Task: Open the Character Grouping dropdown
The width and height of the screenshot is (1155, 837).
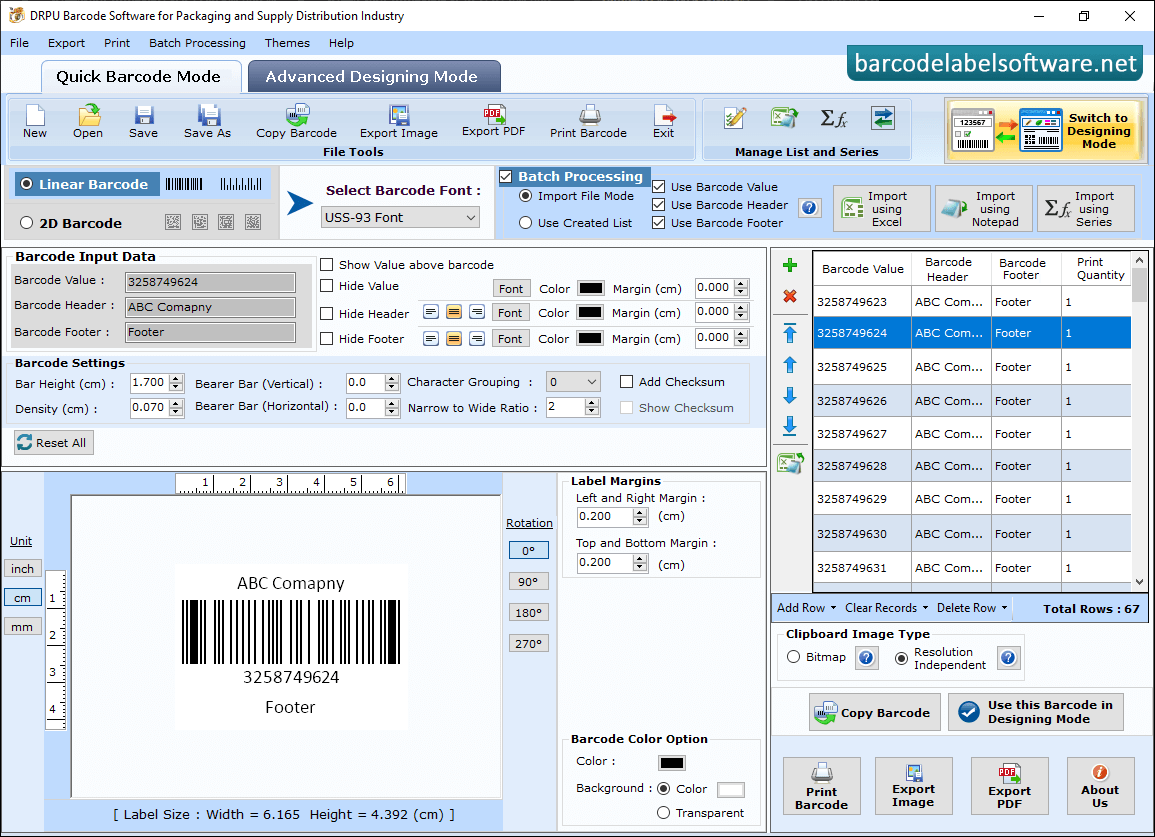Action: 573,382
